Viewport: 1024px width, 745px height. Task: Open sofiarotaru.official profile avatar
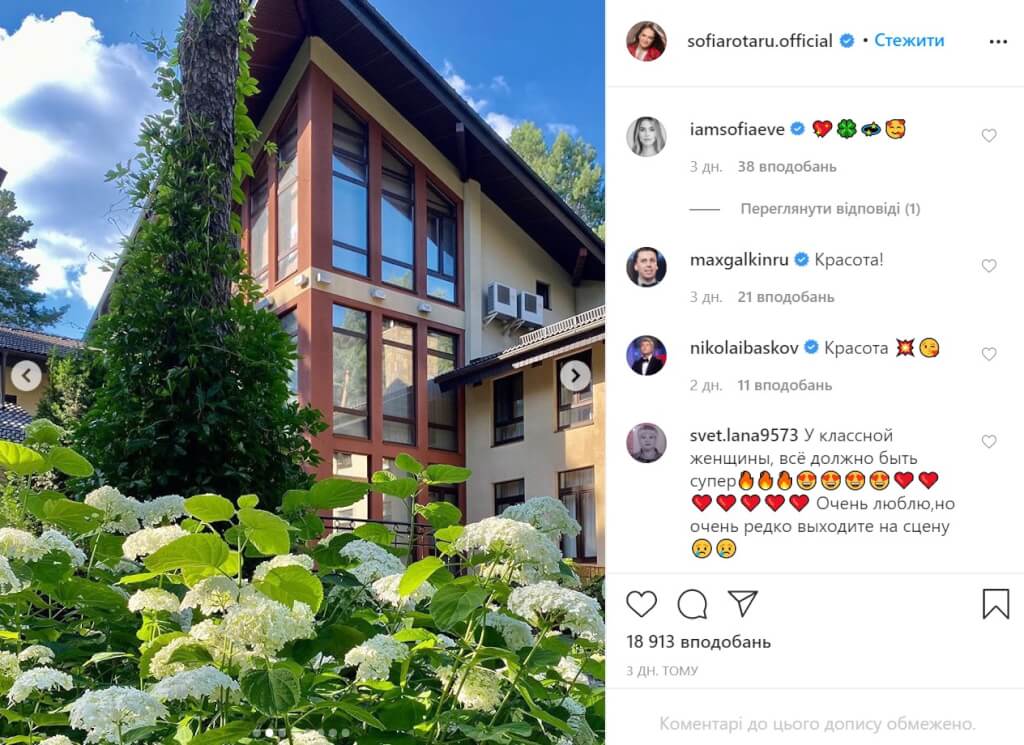coord(646,41)
